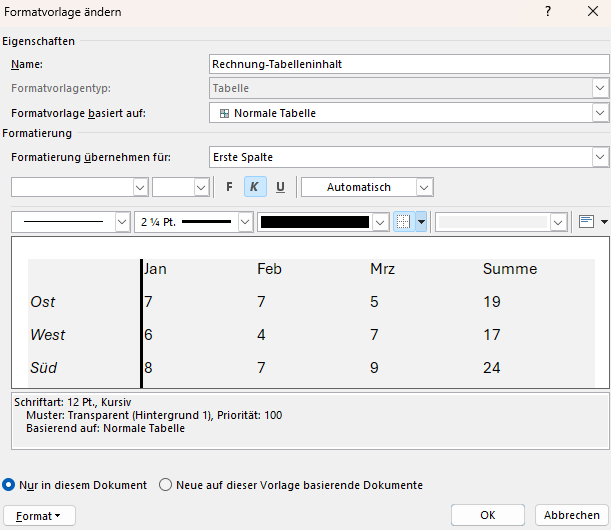Viewport: 611px width, 530px height.
Task: Open the Format menu button
Action: point(39,515)
